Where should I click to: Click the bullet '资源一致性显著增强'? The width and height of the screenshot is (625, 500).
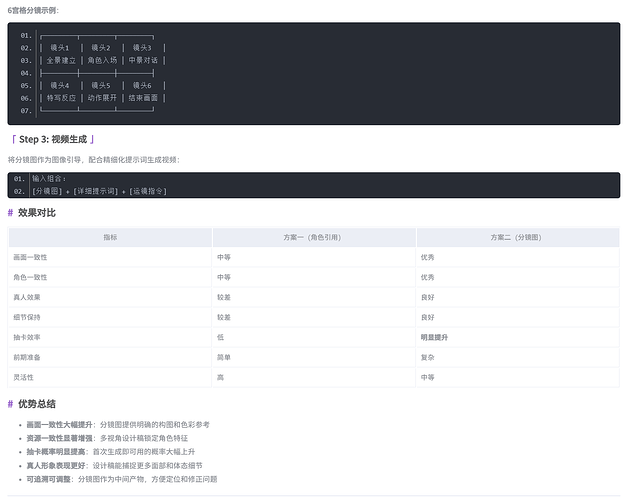point(59,438)
